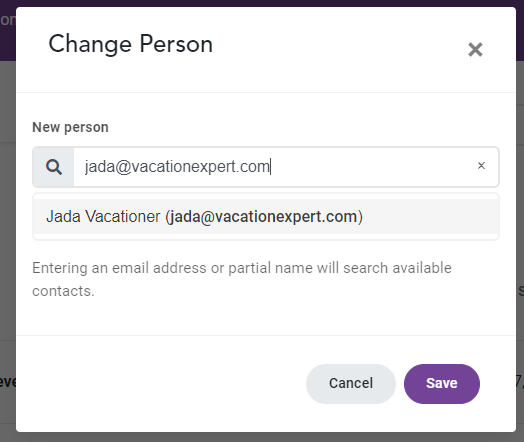Click the word contacts in hint text
Viewport: 524px width, 442px height.
(63, 291)
